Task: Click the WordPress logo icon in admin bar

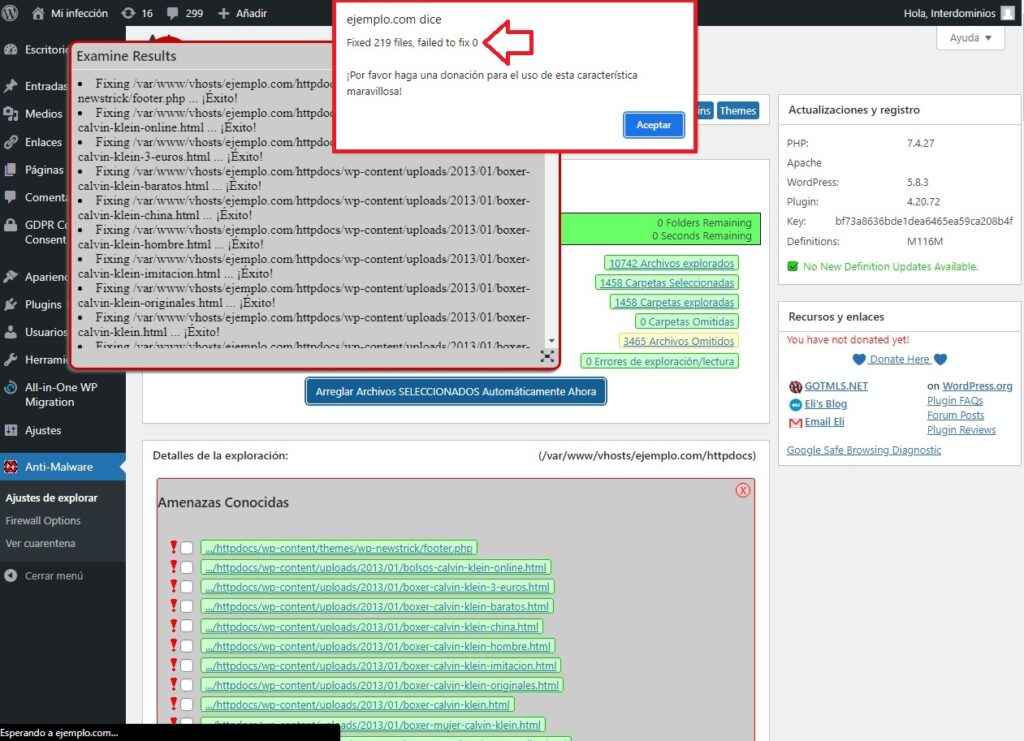Action: coord(10,13)
